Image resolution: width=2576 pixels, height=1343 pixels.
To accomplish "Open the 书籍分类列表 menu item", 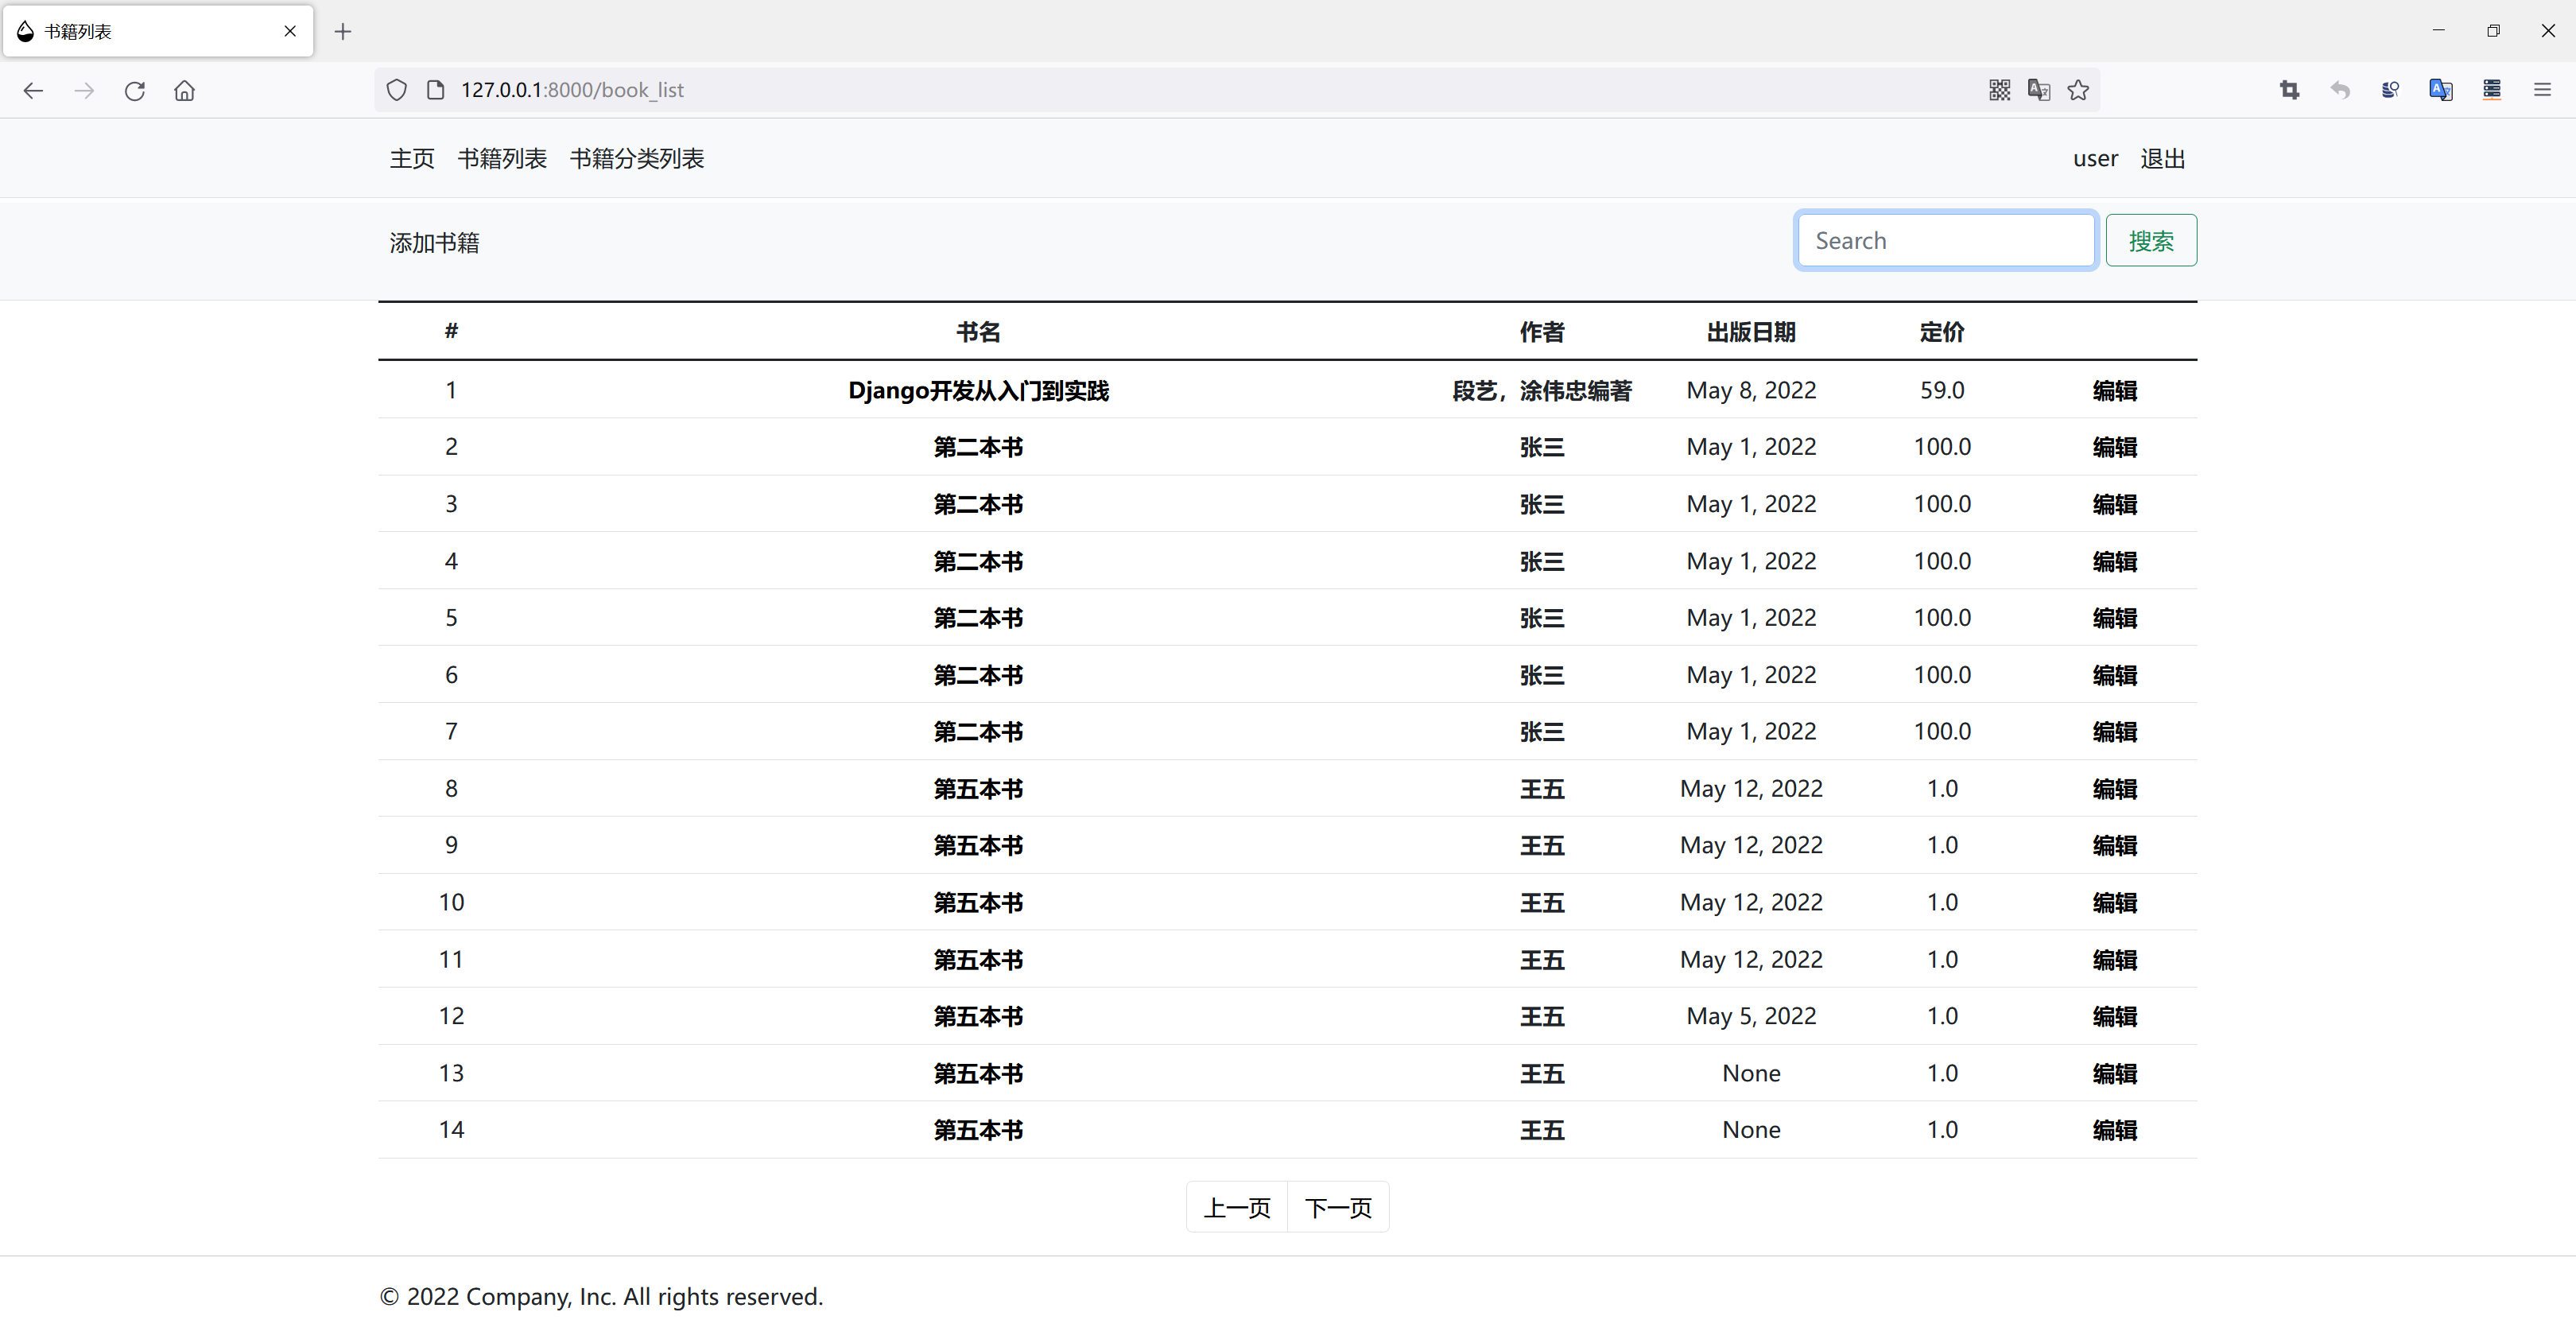I will pos(639,158).
